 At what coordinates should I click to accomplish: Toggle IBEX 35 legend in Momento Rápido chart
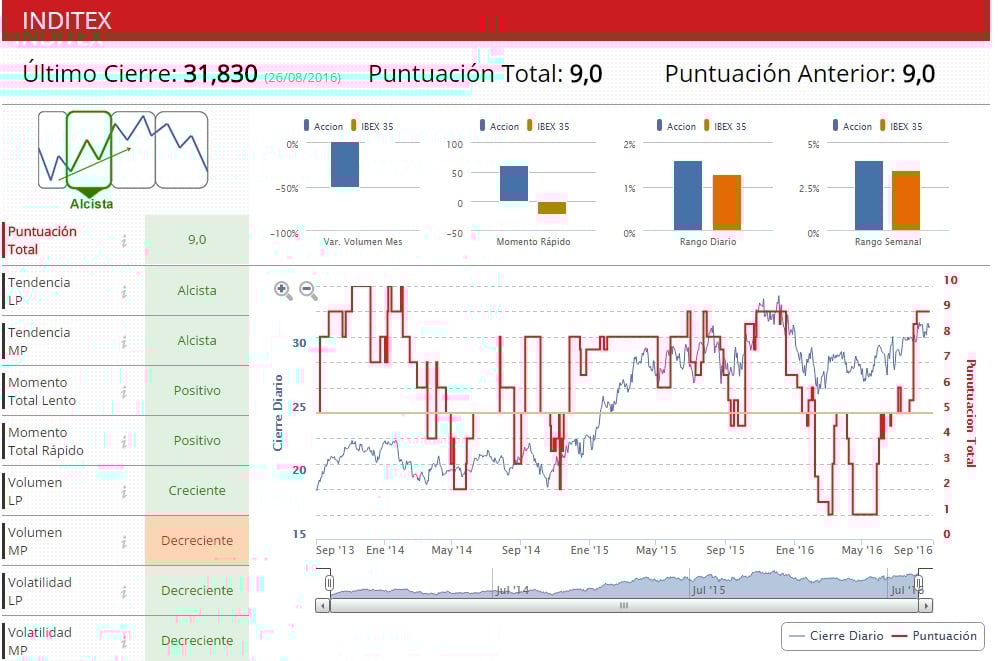pyautogui.click(x=548, y=126)
